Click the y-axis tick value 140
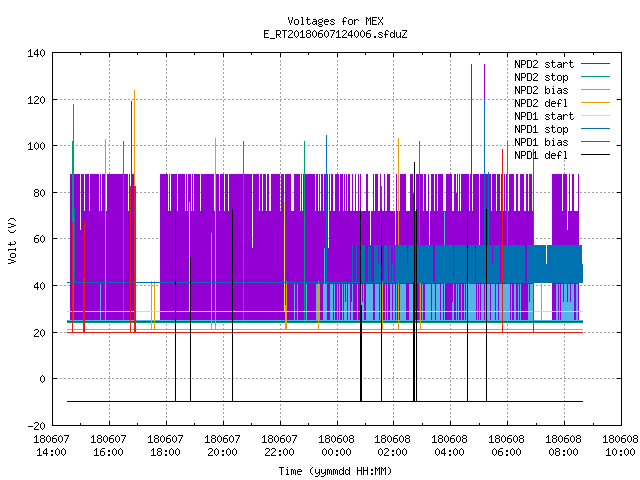The height and width of the screenshot is (480, 640). click(36, 53)
